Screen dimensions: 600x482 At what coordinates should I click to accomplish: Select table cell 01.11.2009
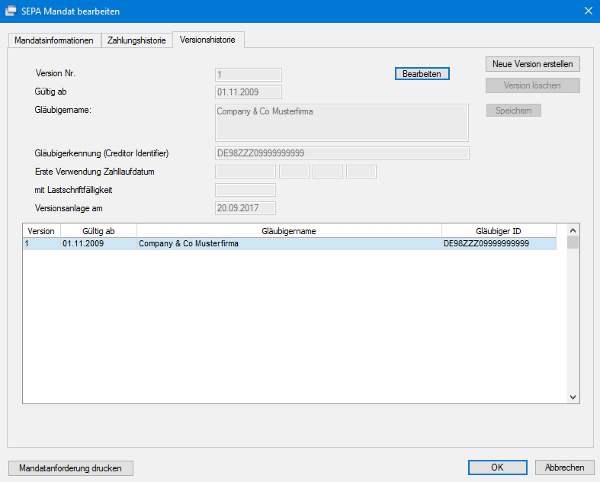98,244
